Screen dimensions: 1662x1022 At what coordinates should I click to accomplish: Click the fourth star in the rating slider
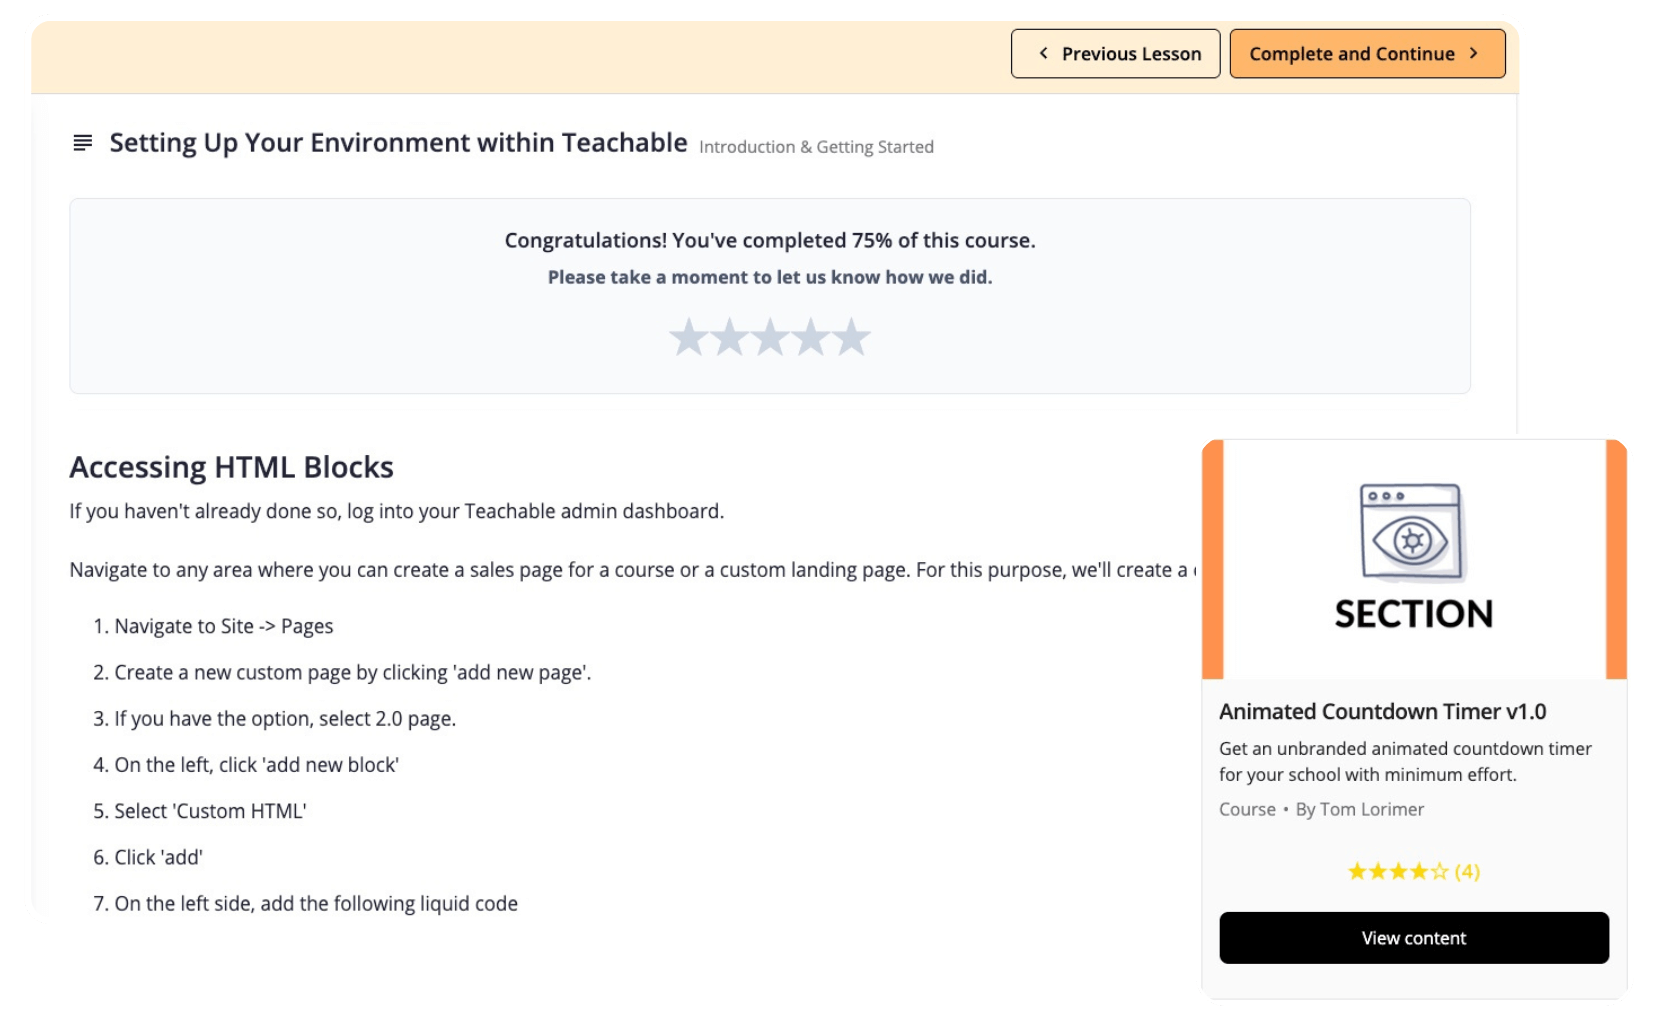coord(810,336)
